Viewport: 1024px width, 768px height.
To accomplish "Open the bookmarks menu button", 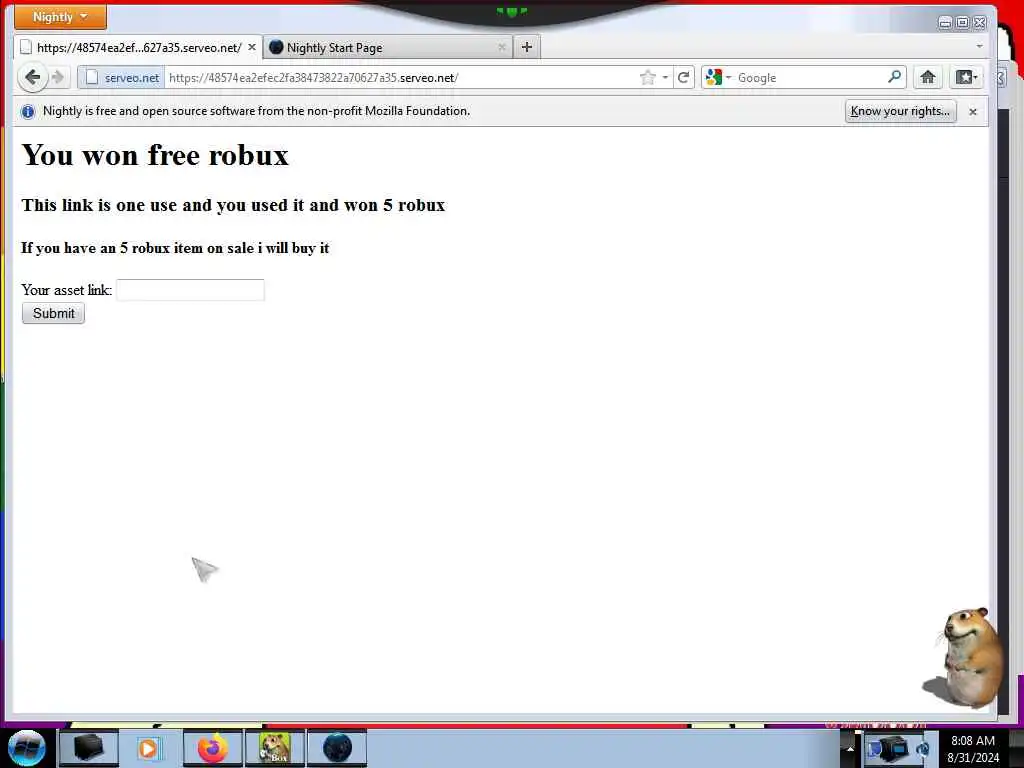I will [966, 78].
